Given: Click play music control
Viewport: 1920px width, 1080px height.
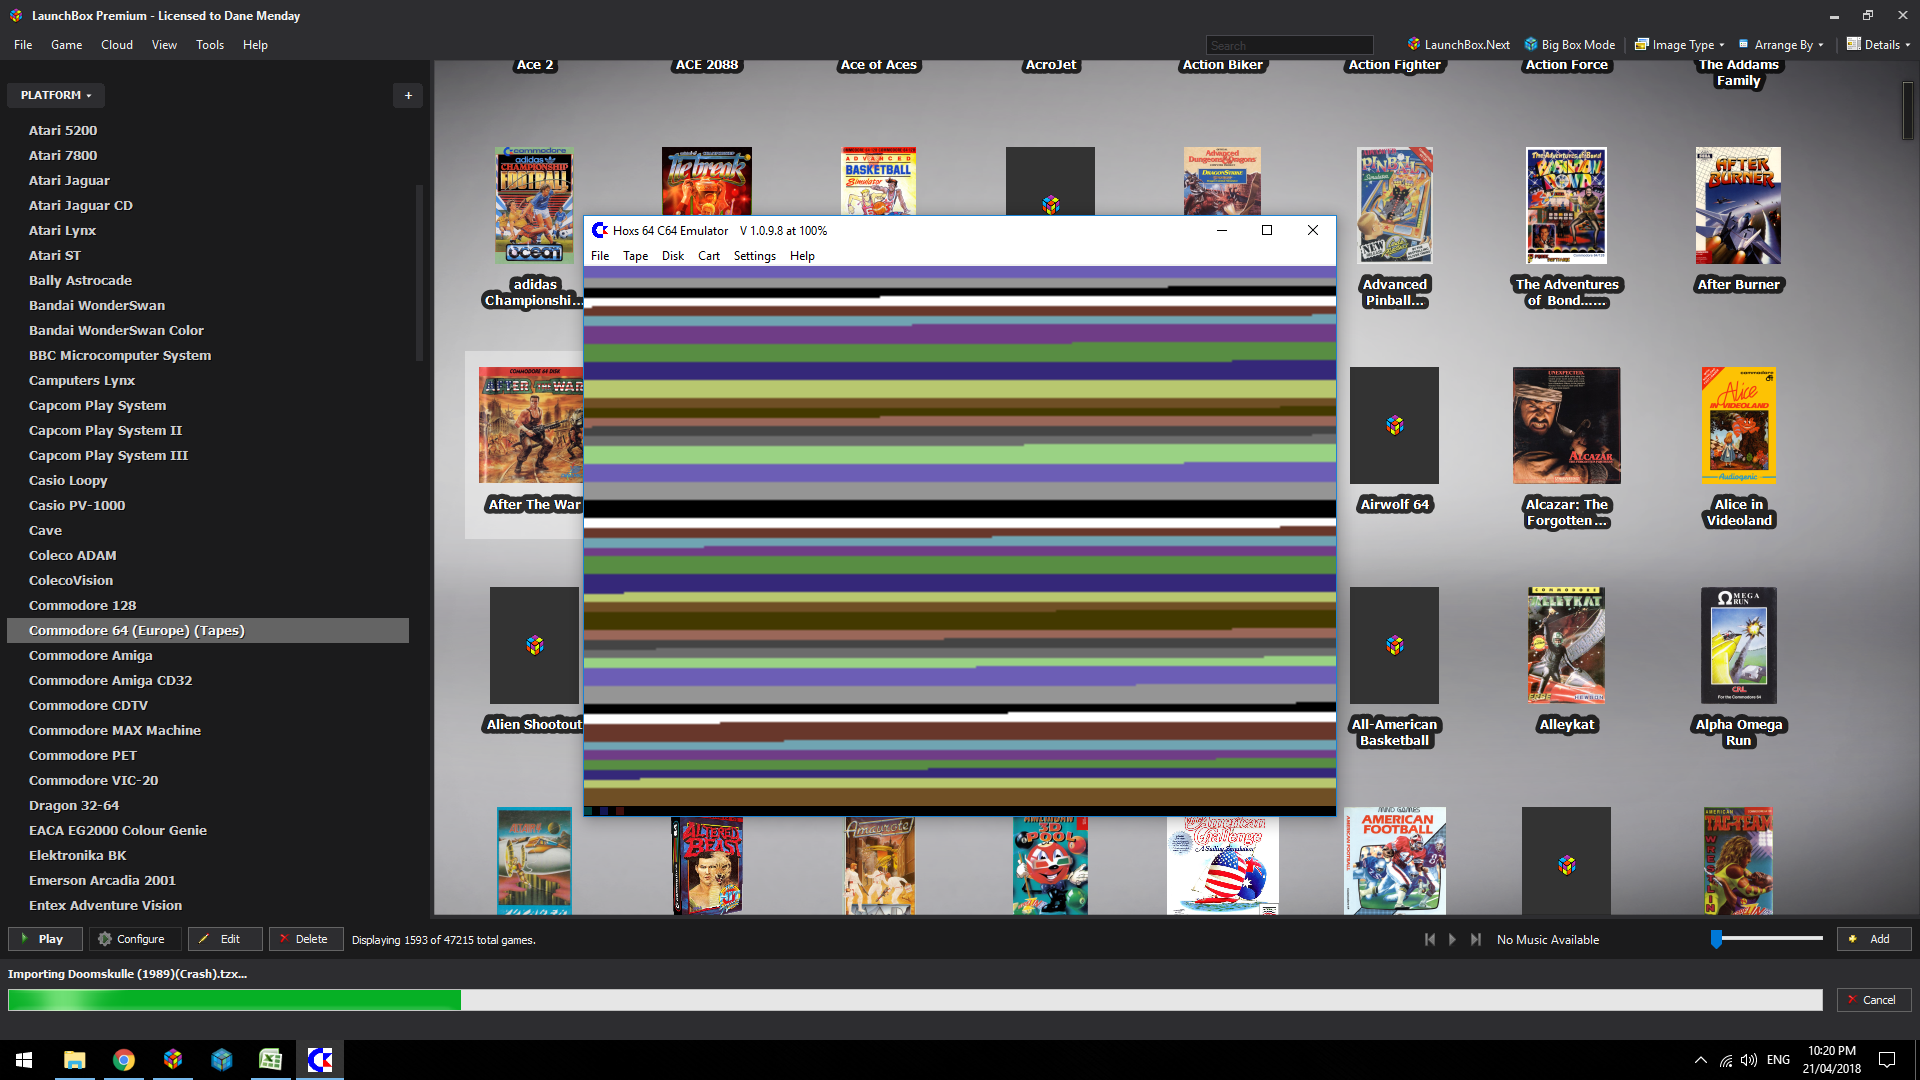Looking at the screenshot, I should pyautogui.click(x=1453, y=939).
